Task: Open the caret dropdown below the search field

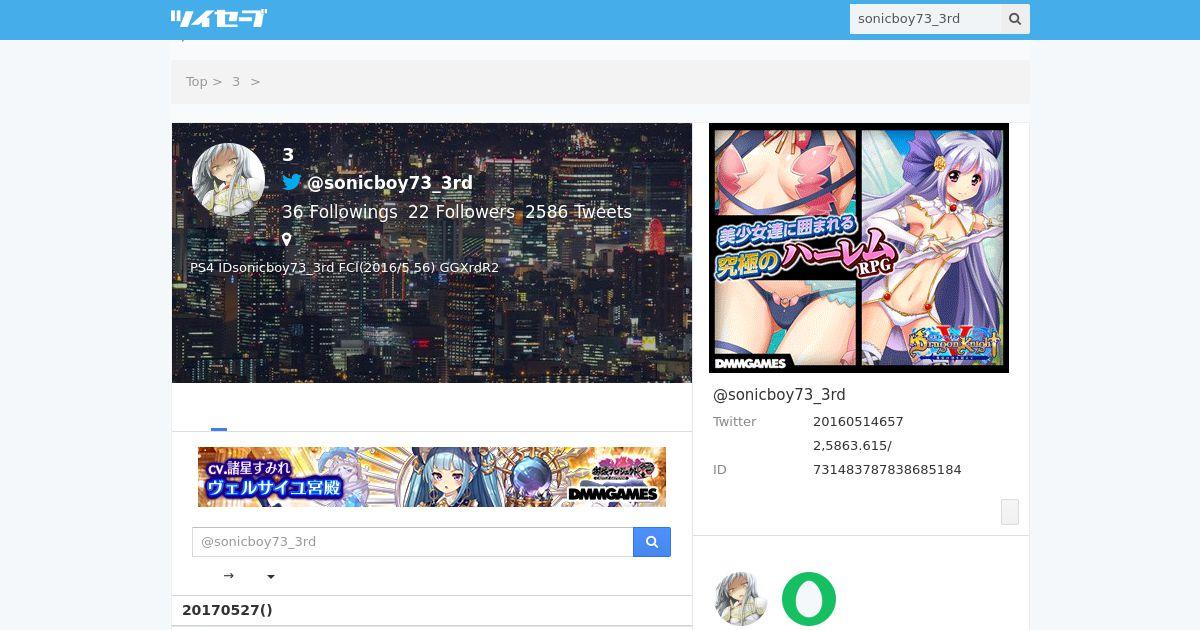Action: point(271,577)
